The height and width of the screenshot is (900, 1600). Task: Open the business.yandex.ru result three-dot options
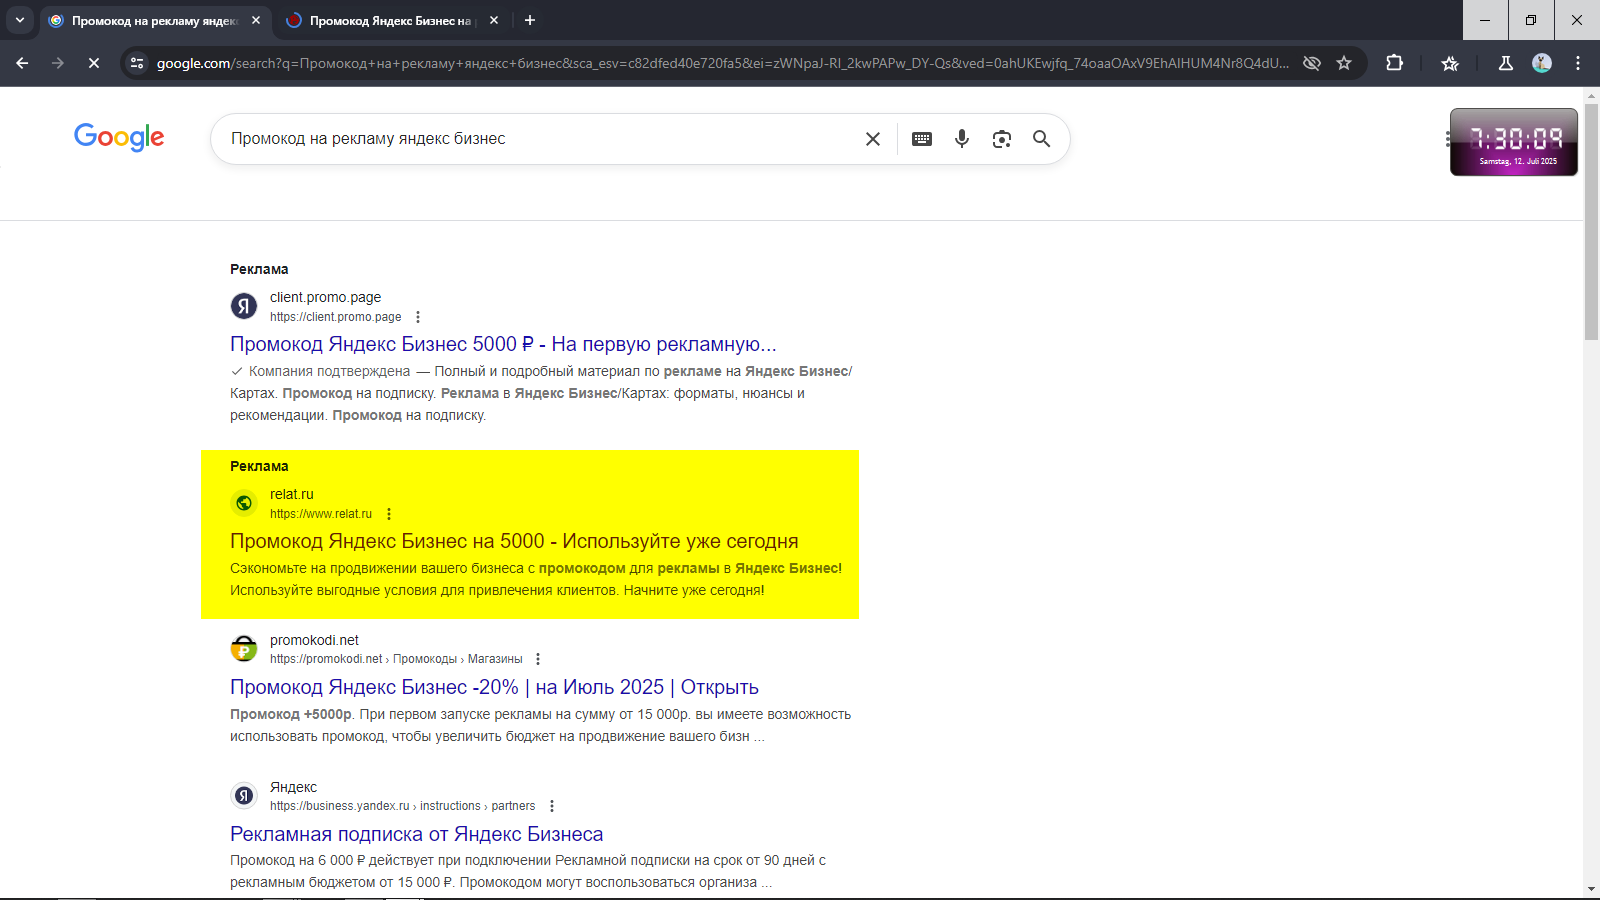pos(552,806)
